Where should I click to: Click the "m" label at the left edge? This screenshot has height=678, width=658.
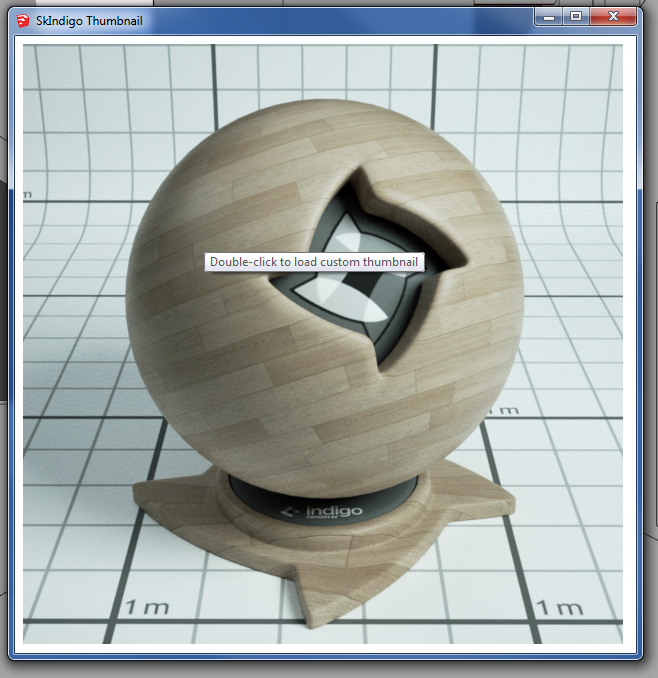coord(28,193)
